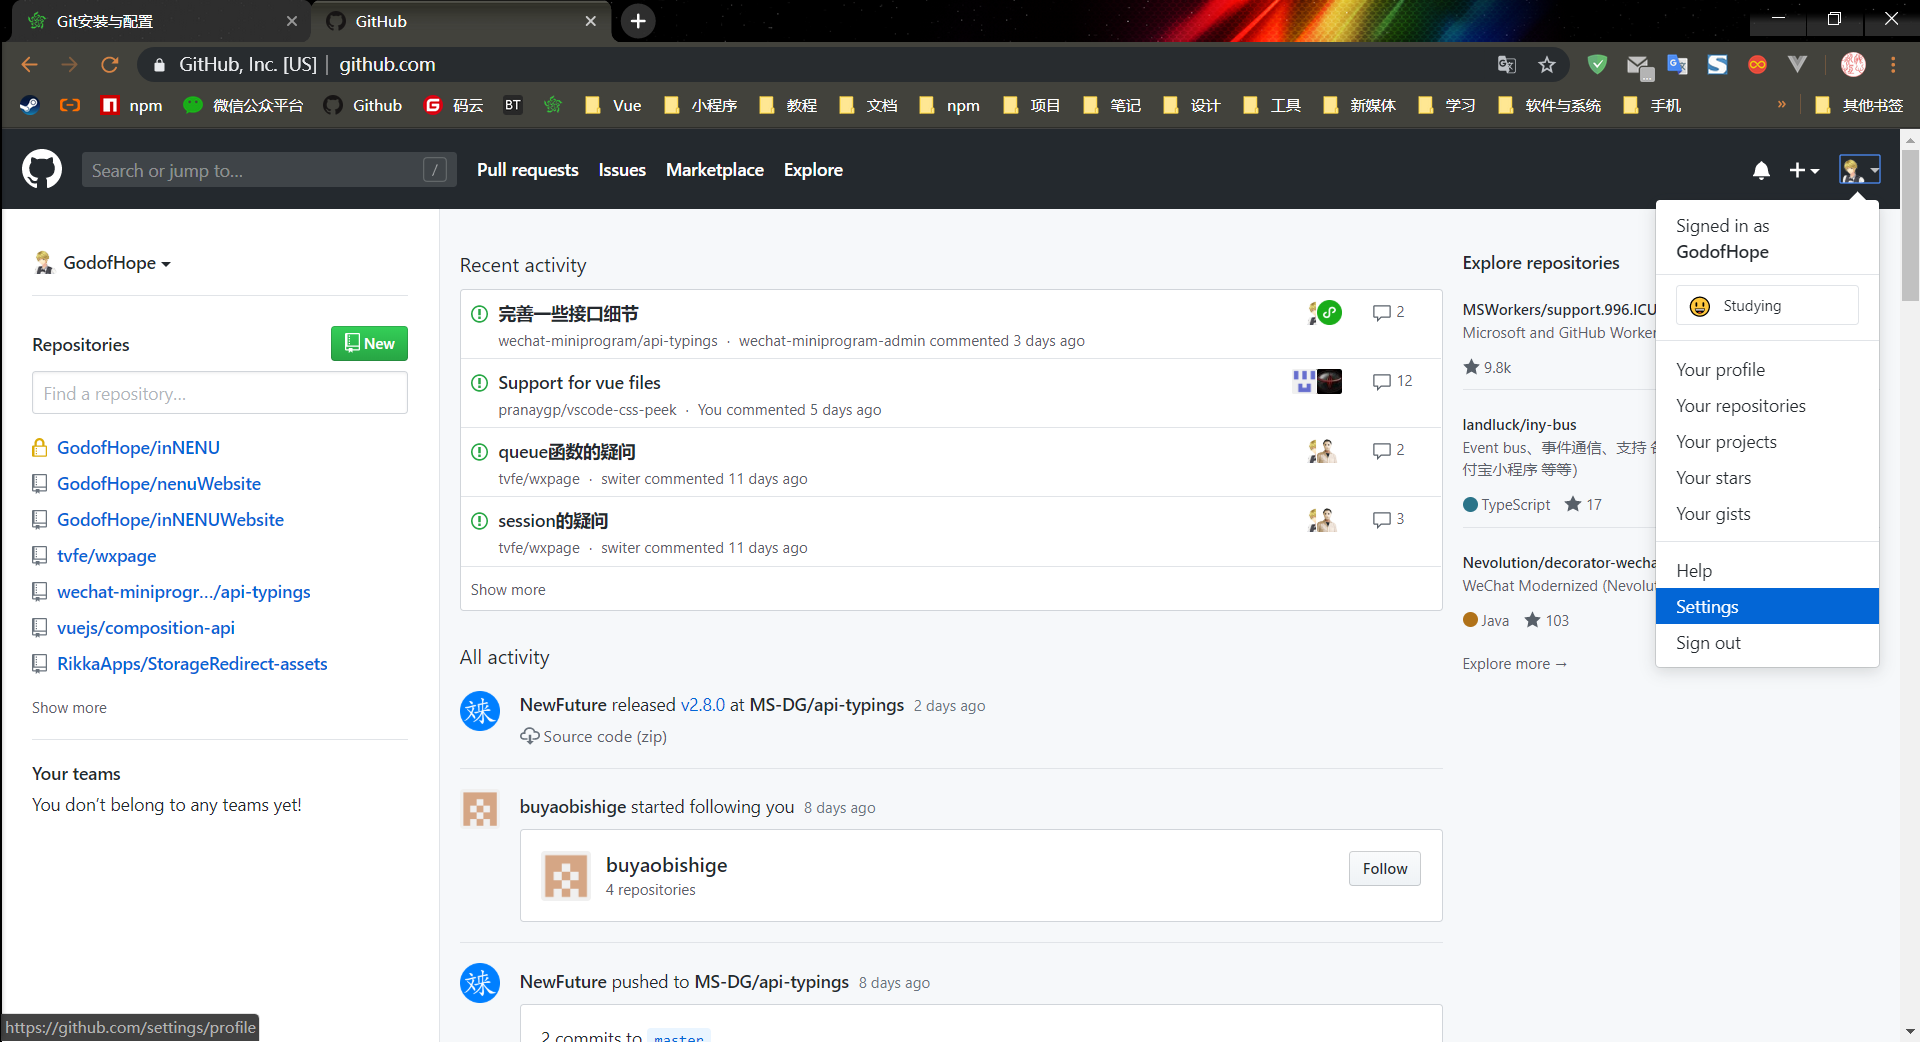Click the browser back navigation arrow
1920x1042 pixels.
28,64
